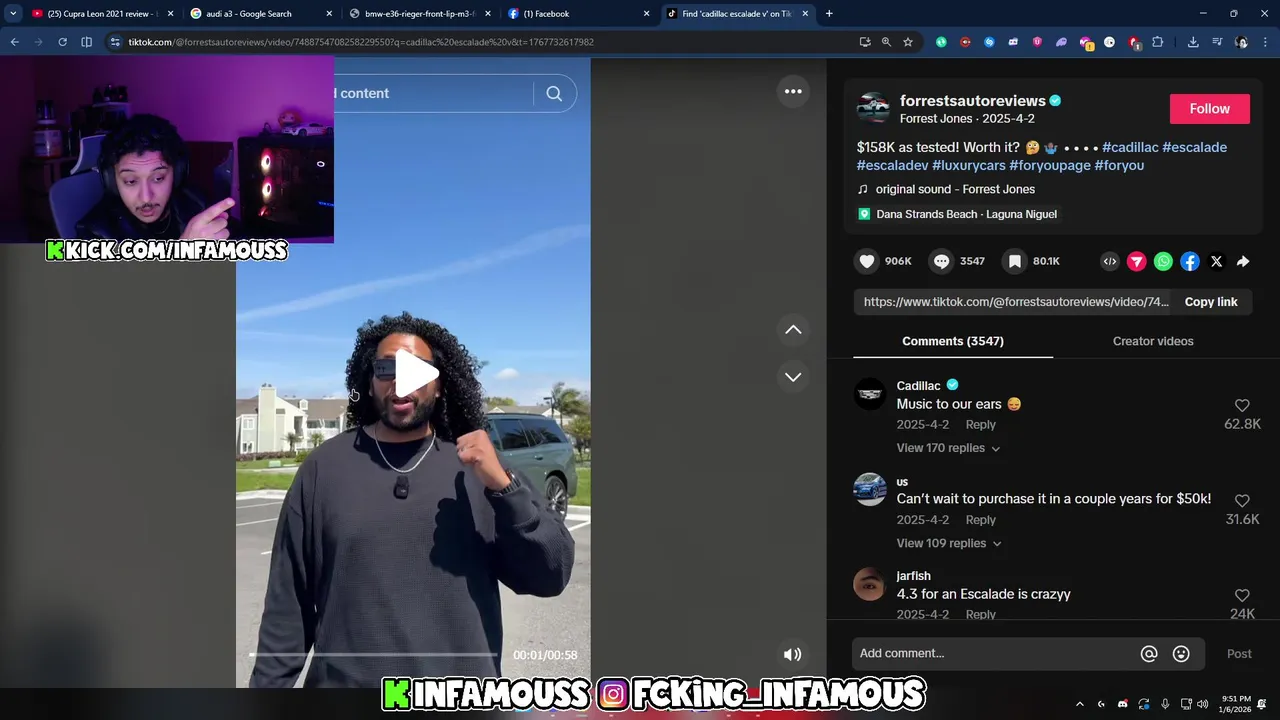The width and height of the screenshot is (1280, 720).
Task: Reply to Cadillac's comment
Action: (x=980, y=425)
